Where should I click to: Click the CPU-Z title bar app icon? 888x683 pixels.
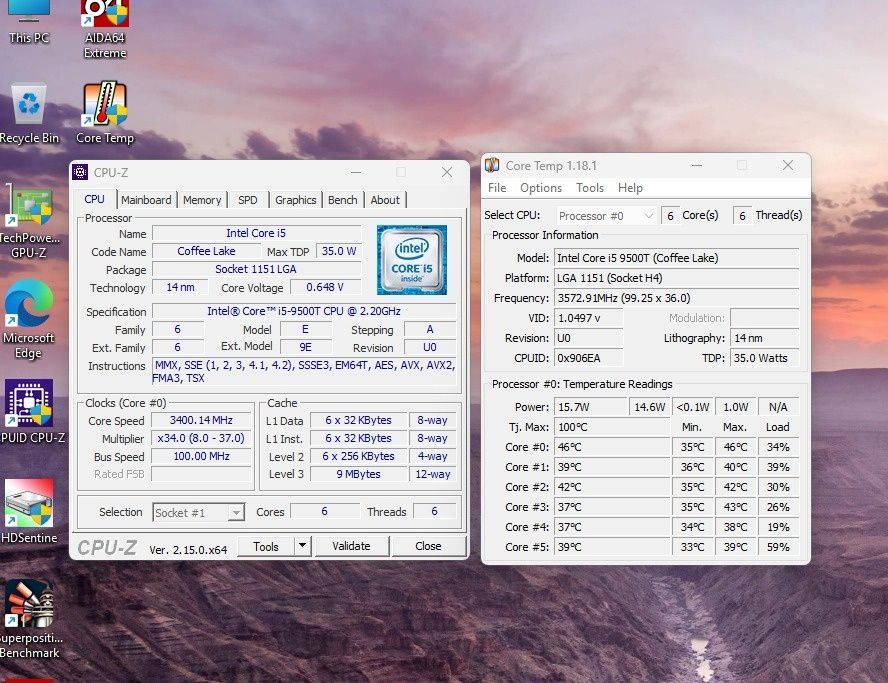[80, 172]
